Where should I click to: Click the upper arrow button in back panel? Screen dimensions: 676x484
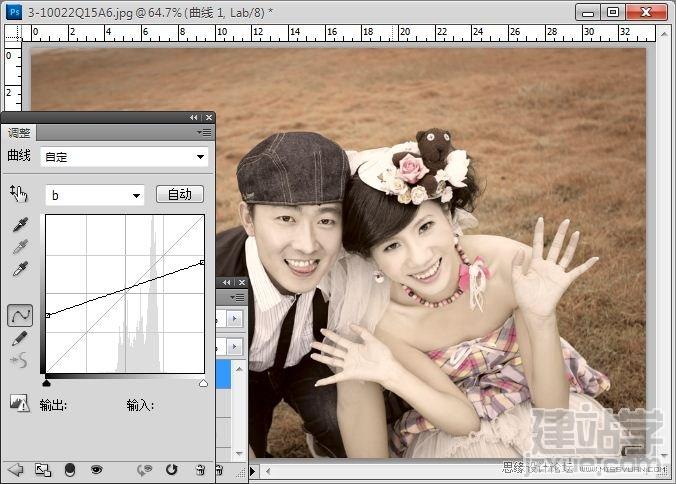235,319
